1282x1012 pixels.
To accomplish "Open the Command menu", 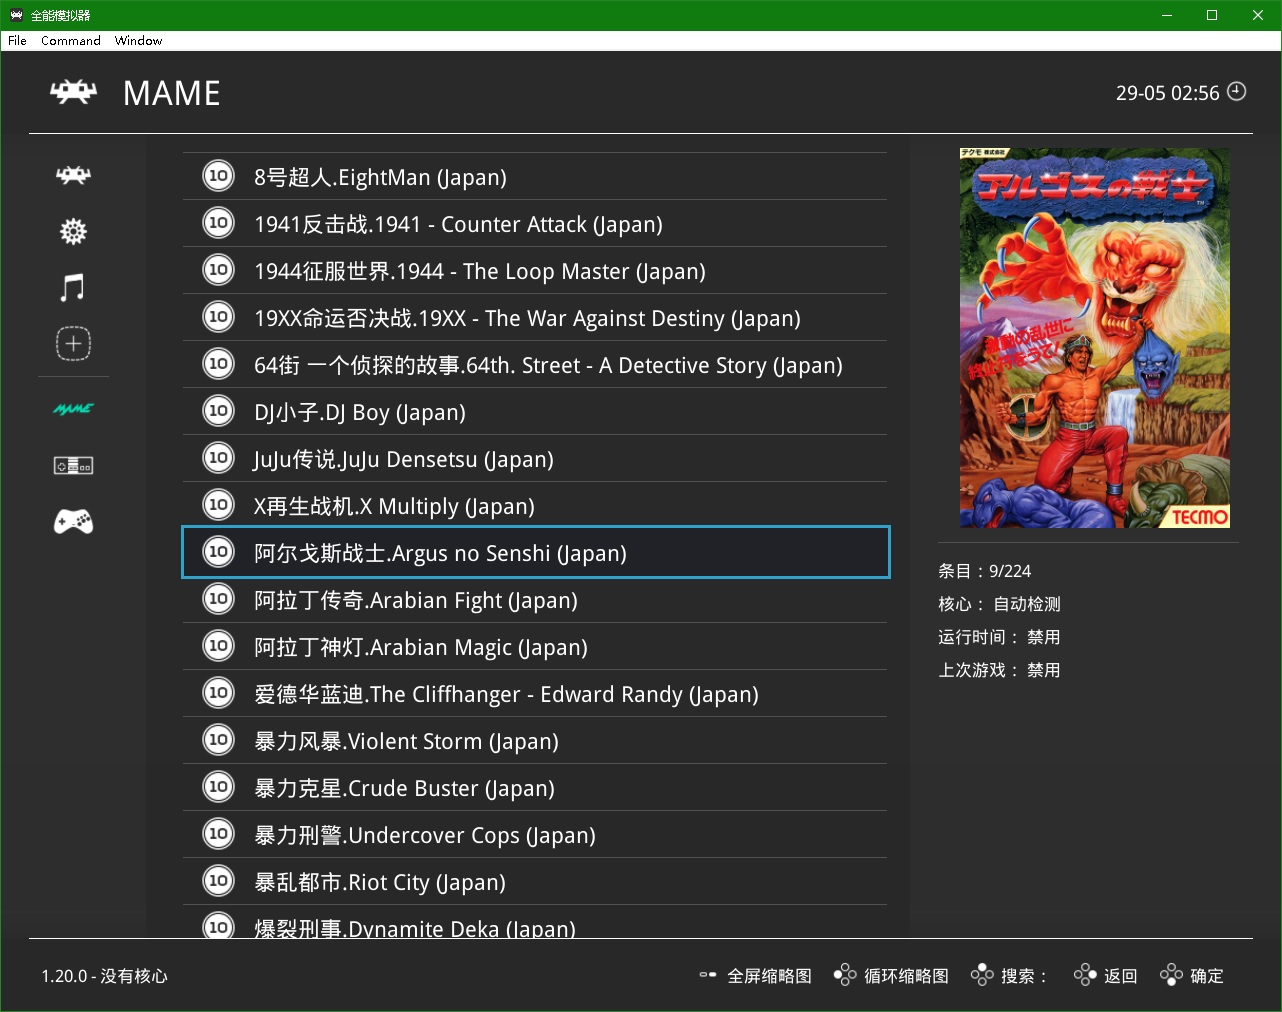I will click(x=71, y=41).
